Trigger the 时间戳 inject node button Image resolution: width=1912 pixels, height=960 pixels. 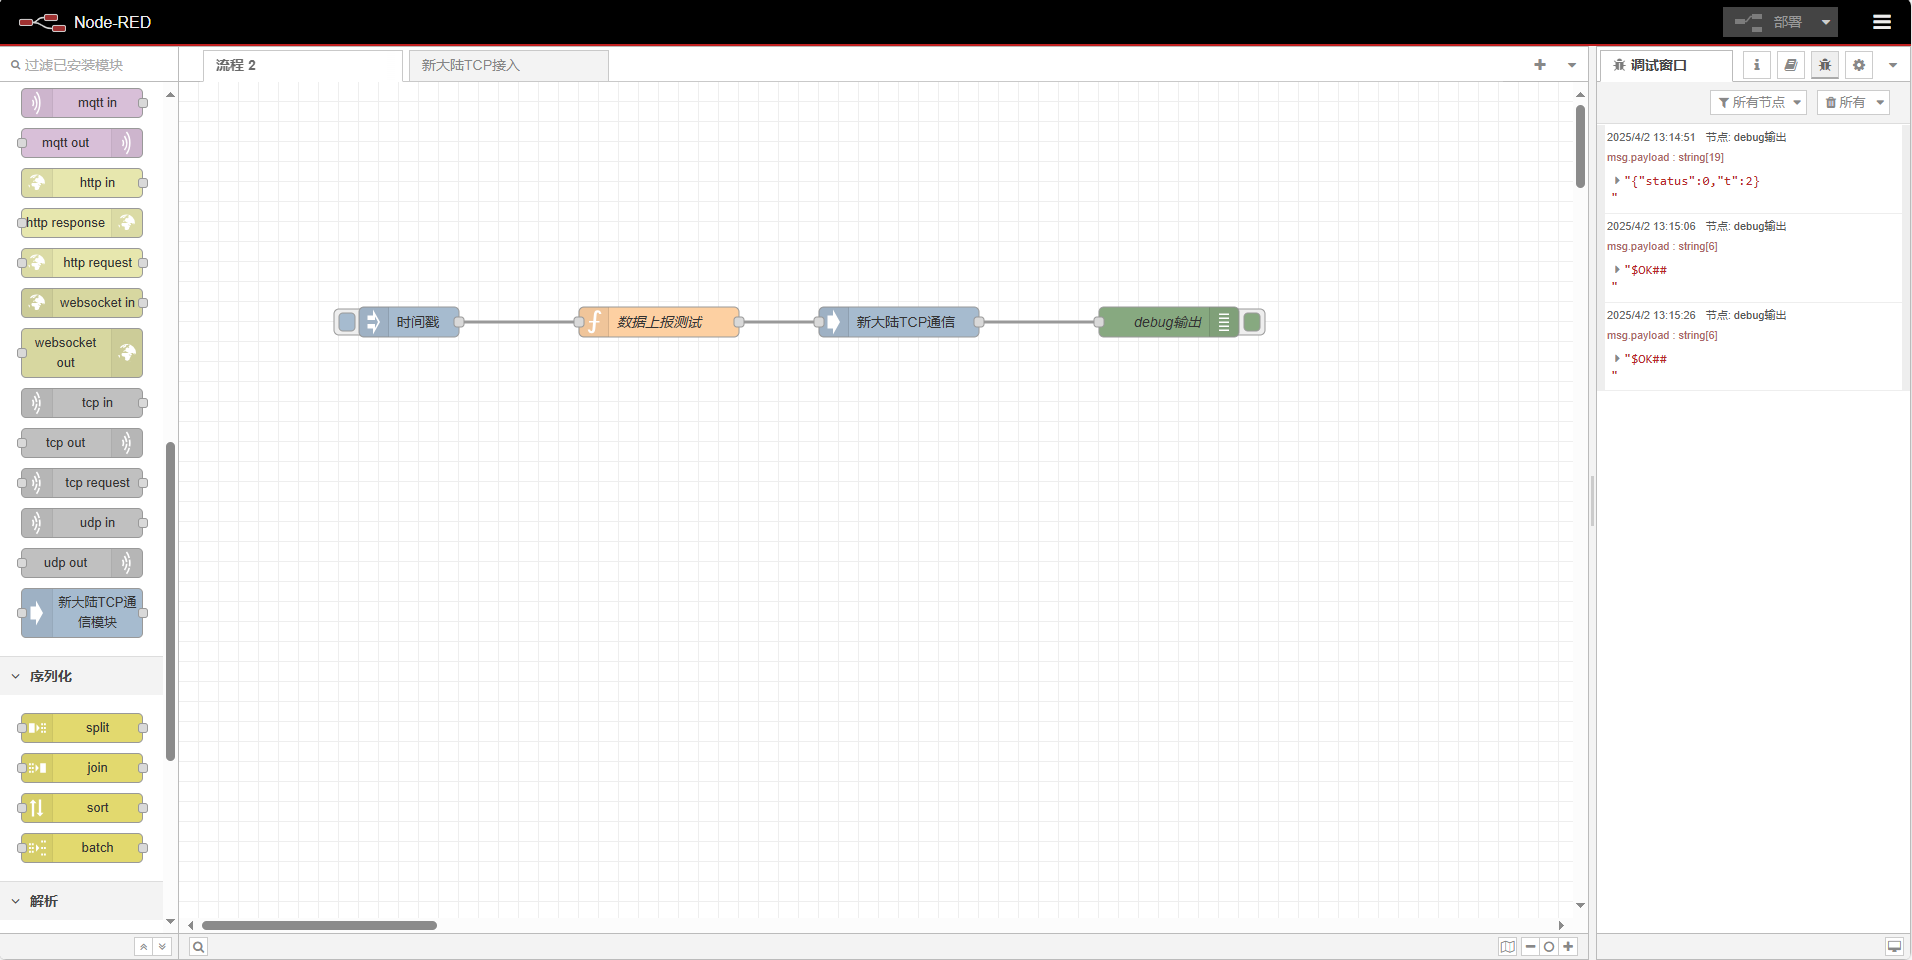347,322
